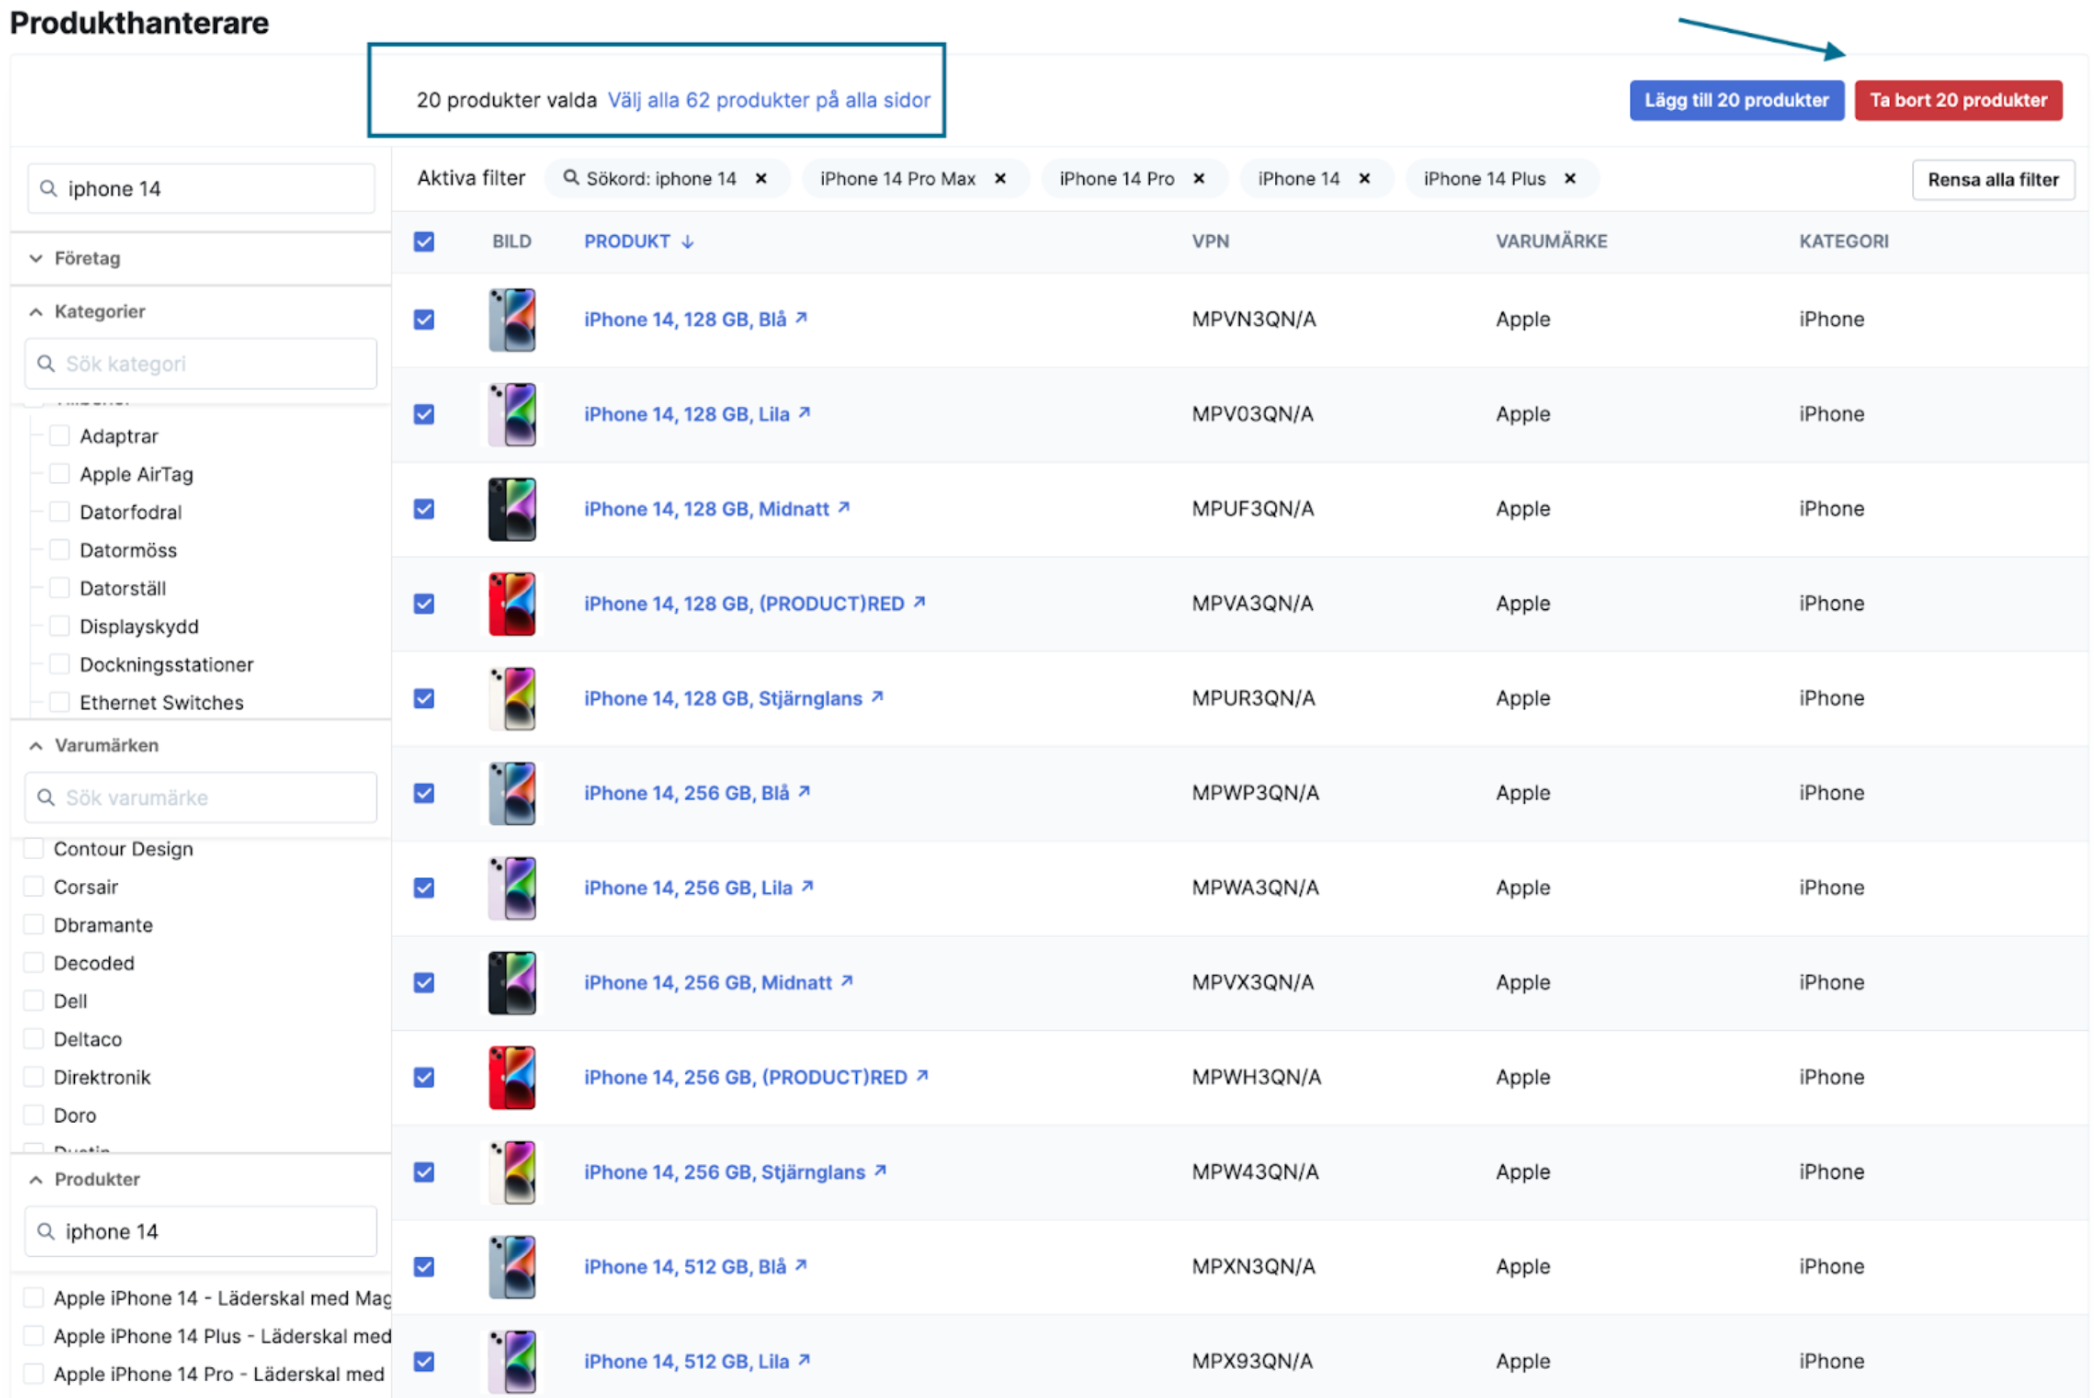2094x1398 pixels.
Task: Remove the iPhone 14 filter chip
Action: (1364, 179)
